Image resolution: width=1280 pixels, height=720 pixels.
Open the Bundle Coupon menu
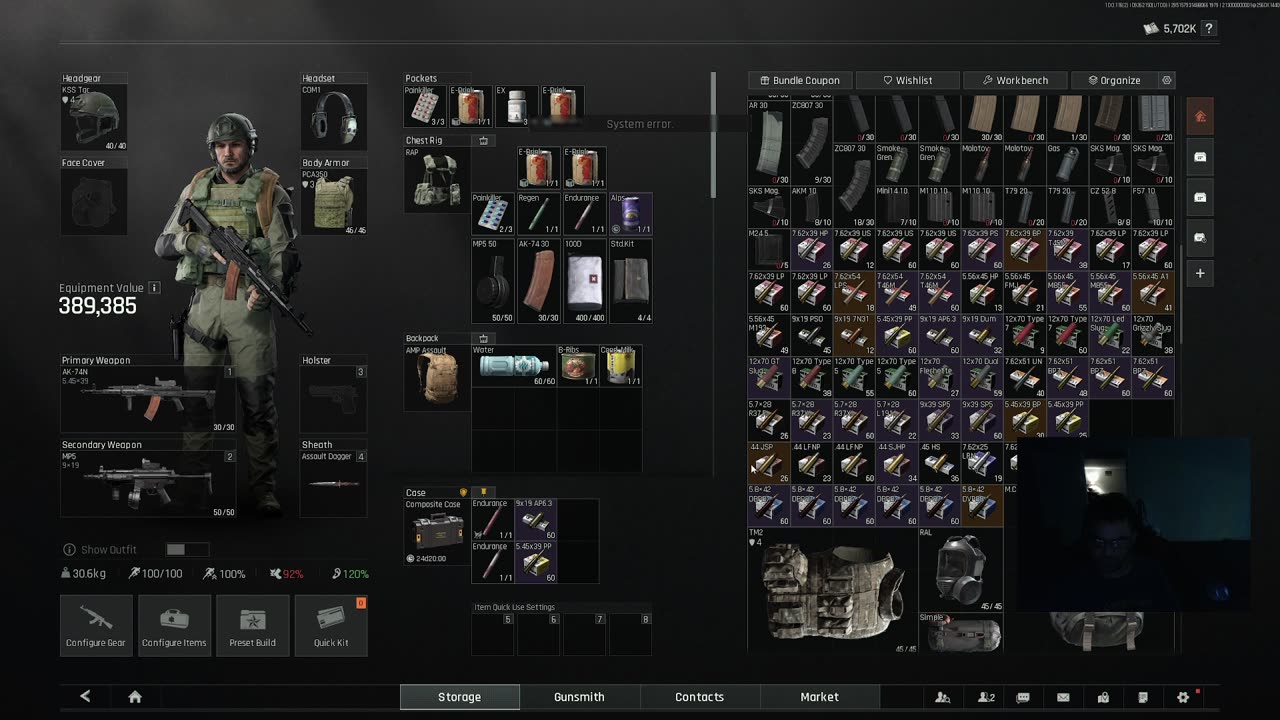(800, 80)
